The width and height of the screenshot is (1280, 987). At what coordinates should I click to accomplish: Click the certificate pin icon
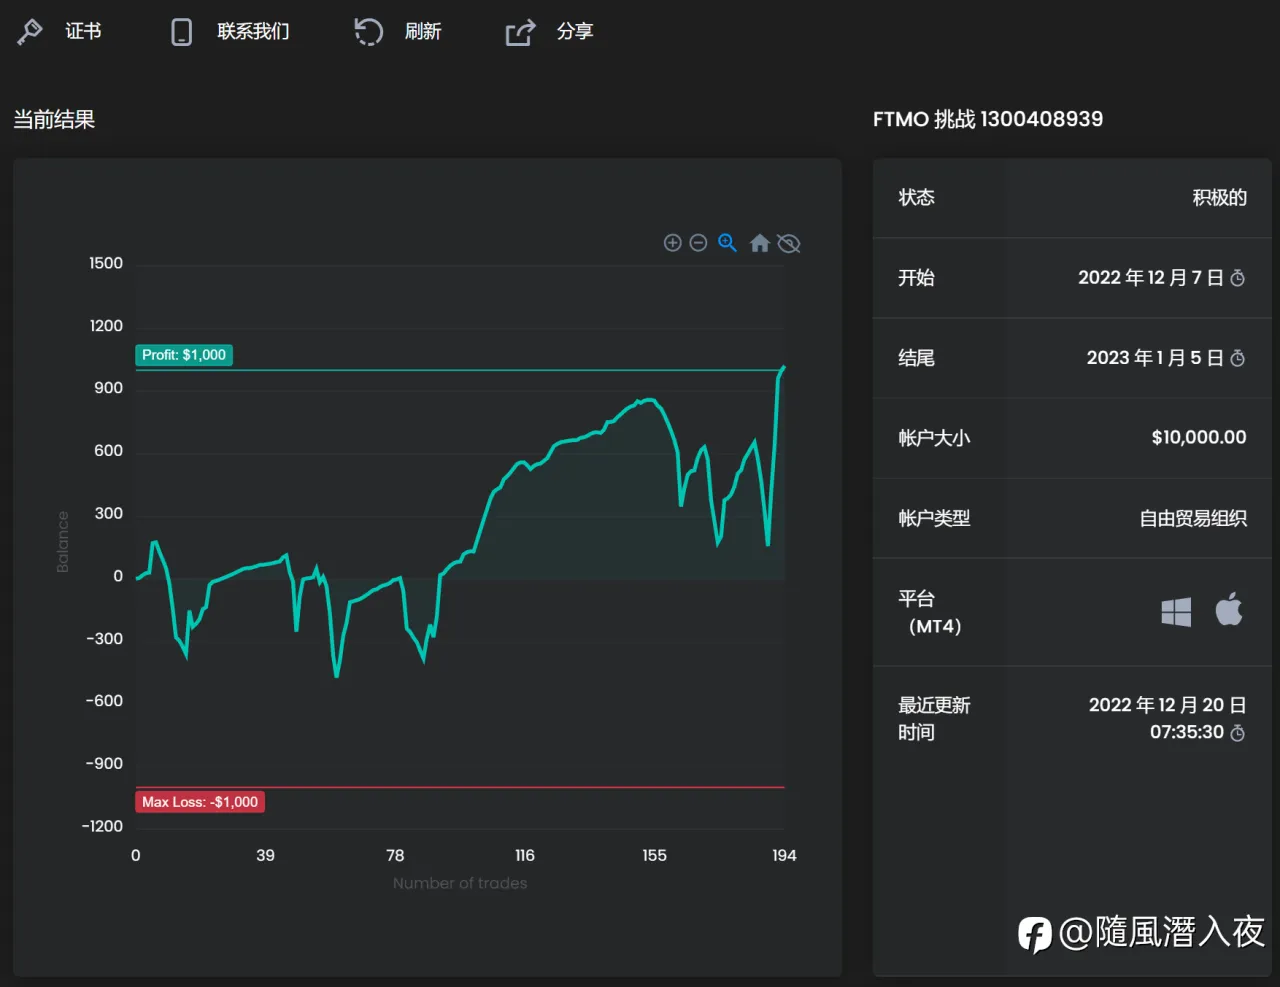[x=30, y=32]
